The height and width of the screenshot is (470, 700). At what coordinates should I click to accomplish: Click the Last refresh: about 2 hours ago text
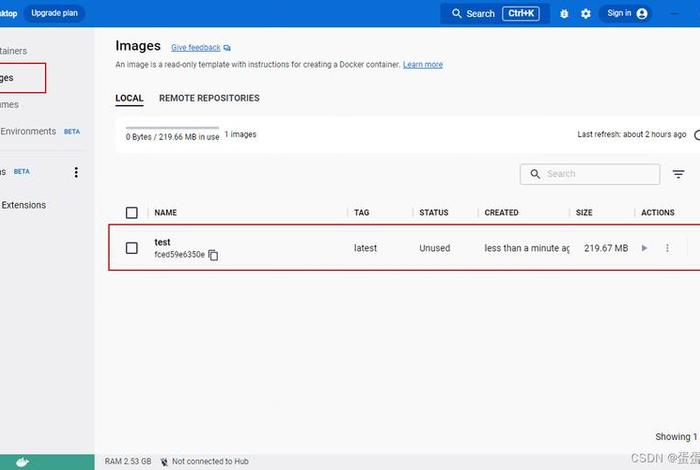point(632,134)
